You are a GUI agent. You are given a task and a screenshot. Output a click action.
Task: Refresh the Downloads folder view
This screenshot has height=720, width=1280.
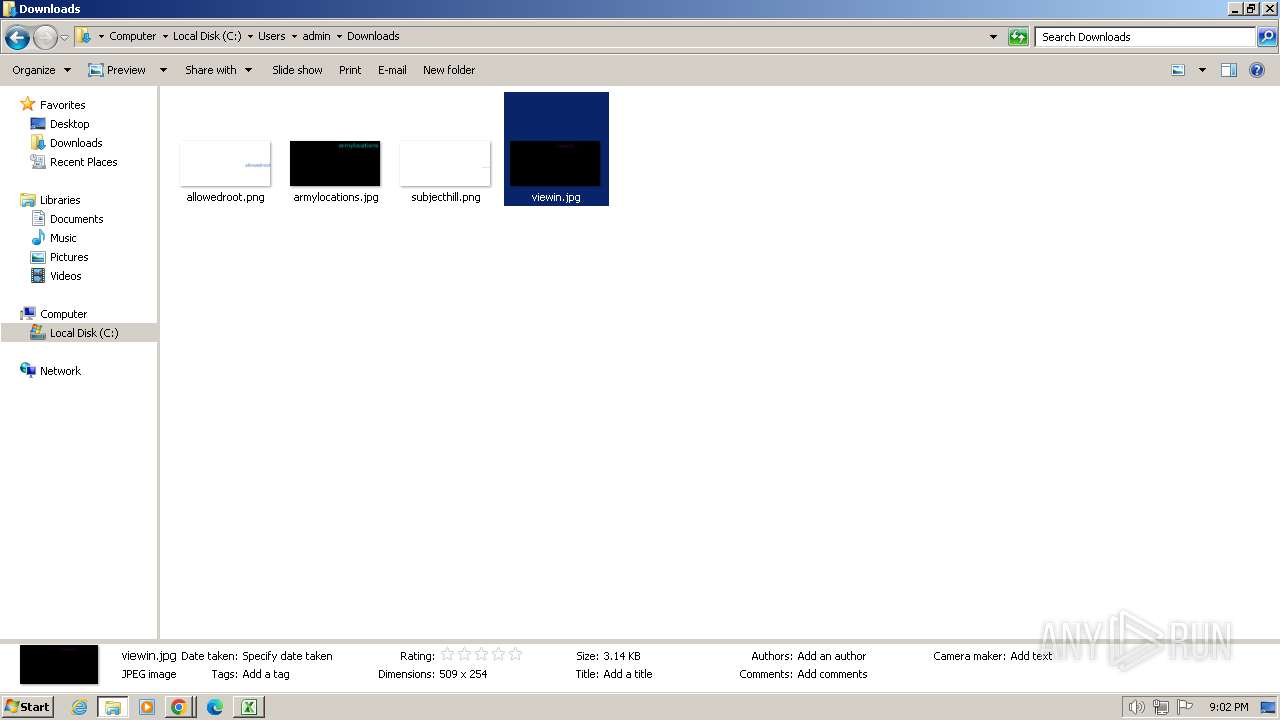(x=1018, y=37)
